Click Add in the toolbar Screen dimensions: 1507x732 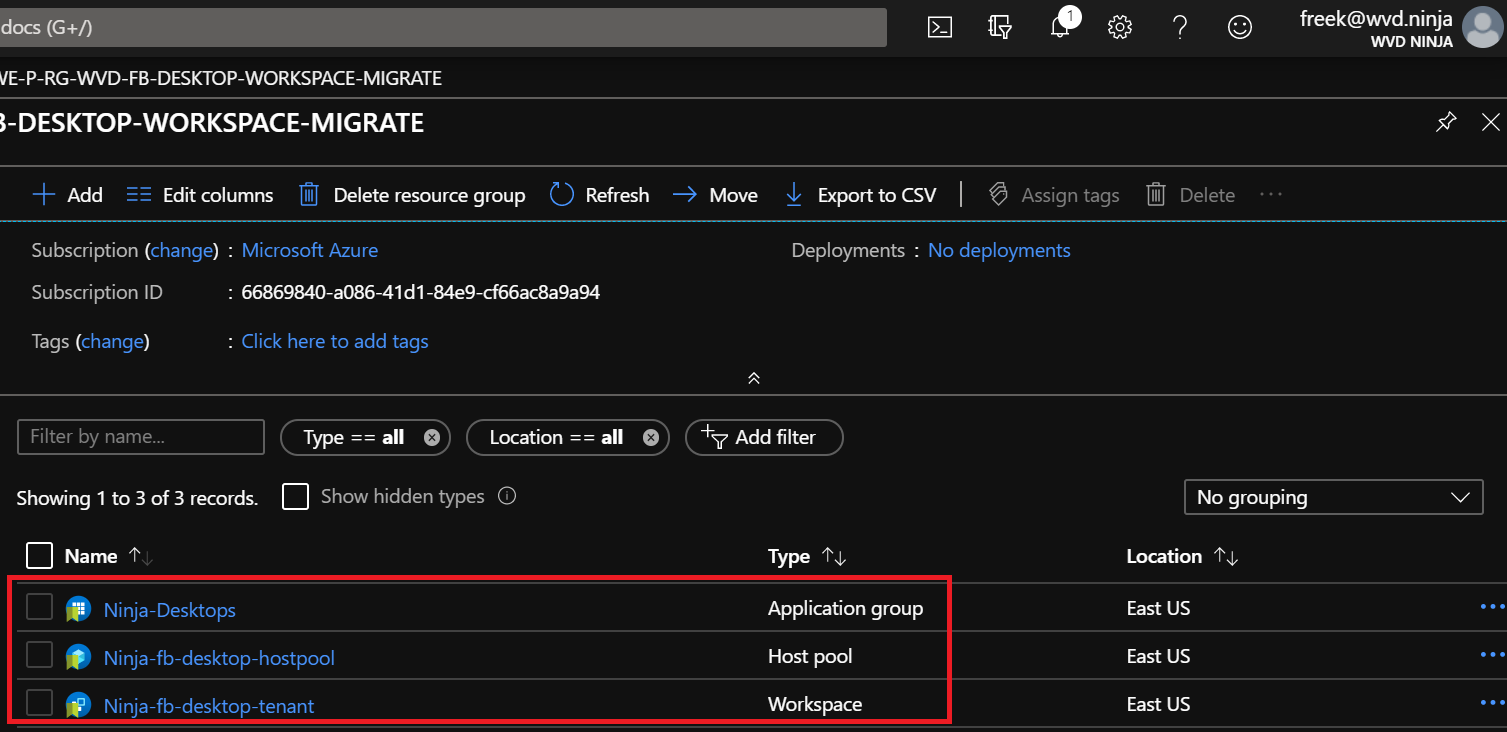(x=67, y=195)
